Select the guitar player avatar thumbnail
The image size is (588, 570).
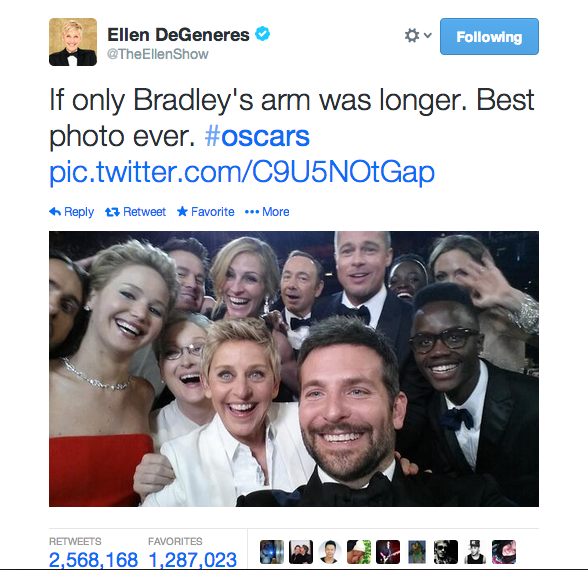coord(388,552)
